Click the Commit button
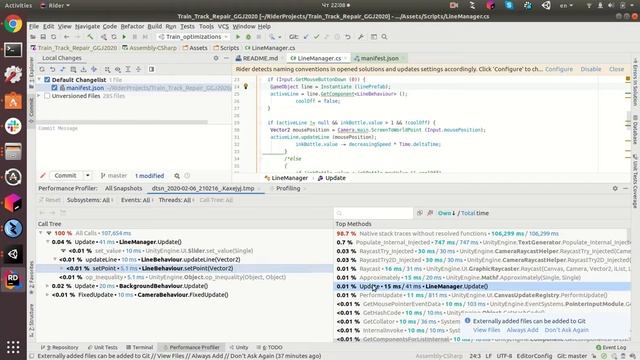The height and width of the screenshot is (360, 640). tap(65, 176)
